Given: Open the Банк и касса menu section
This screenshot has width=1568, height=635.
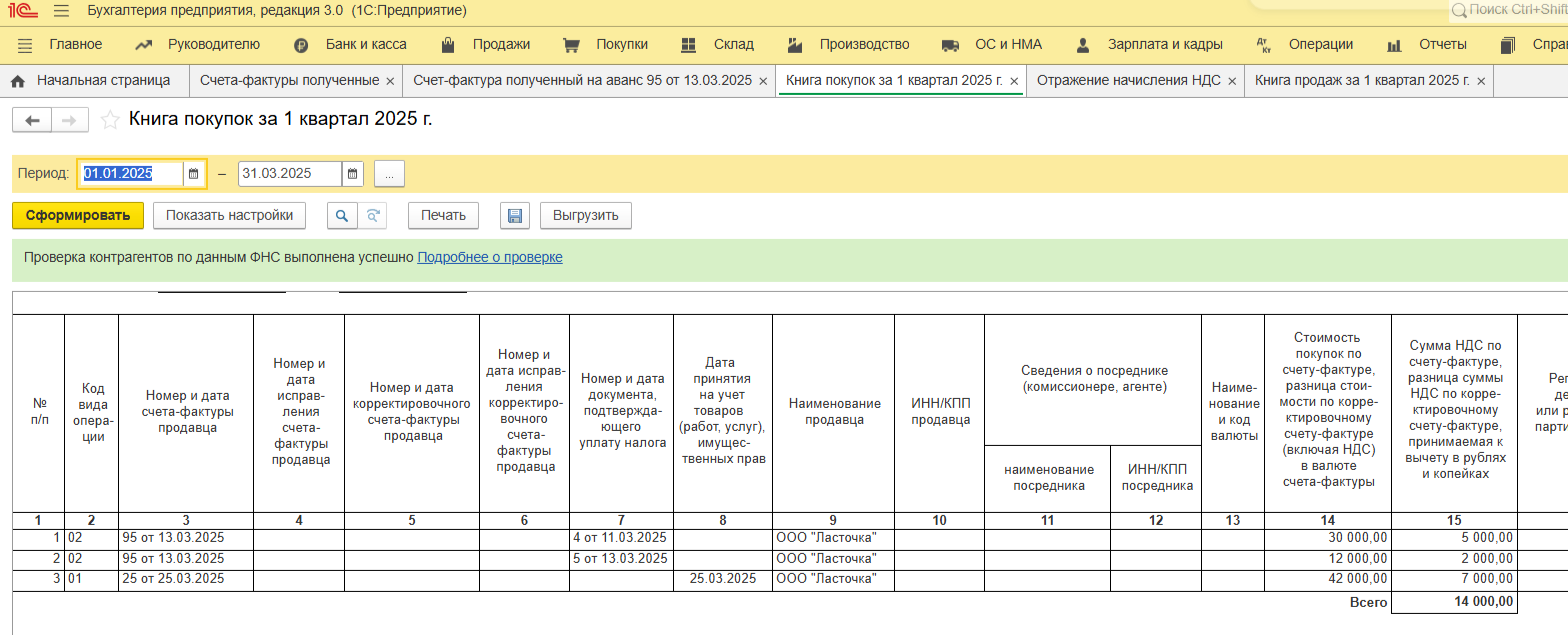Looking at the screenshot, I should click(365, 44).
